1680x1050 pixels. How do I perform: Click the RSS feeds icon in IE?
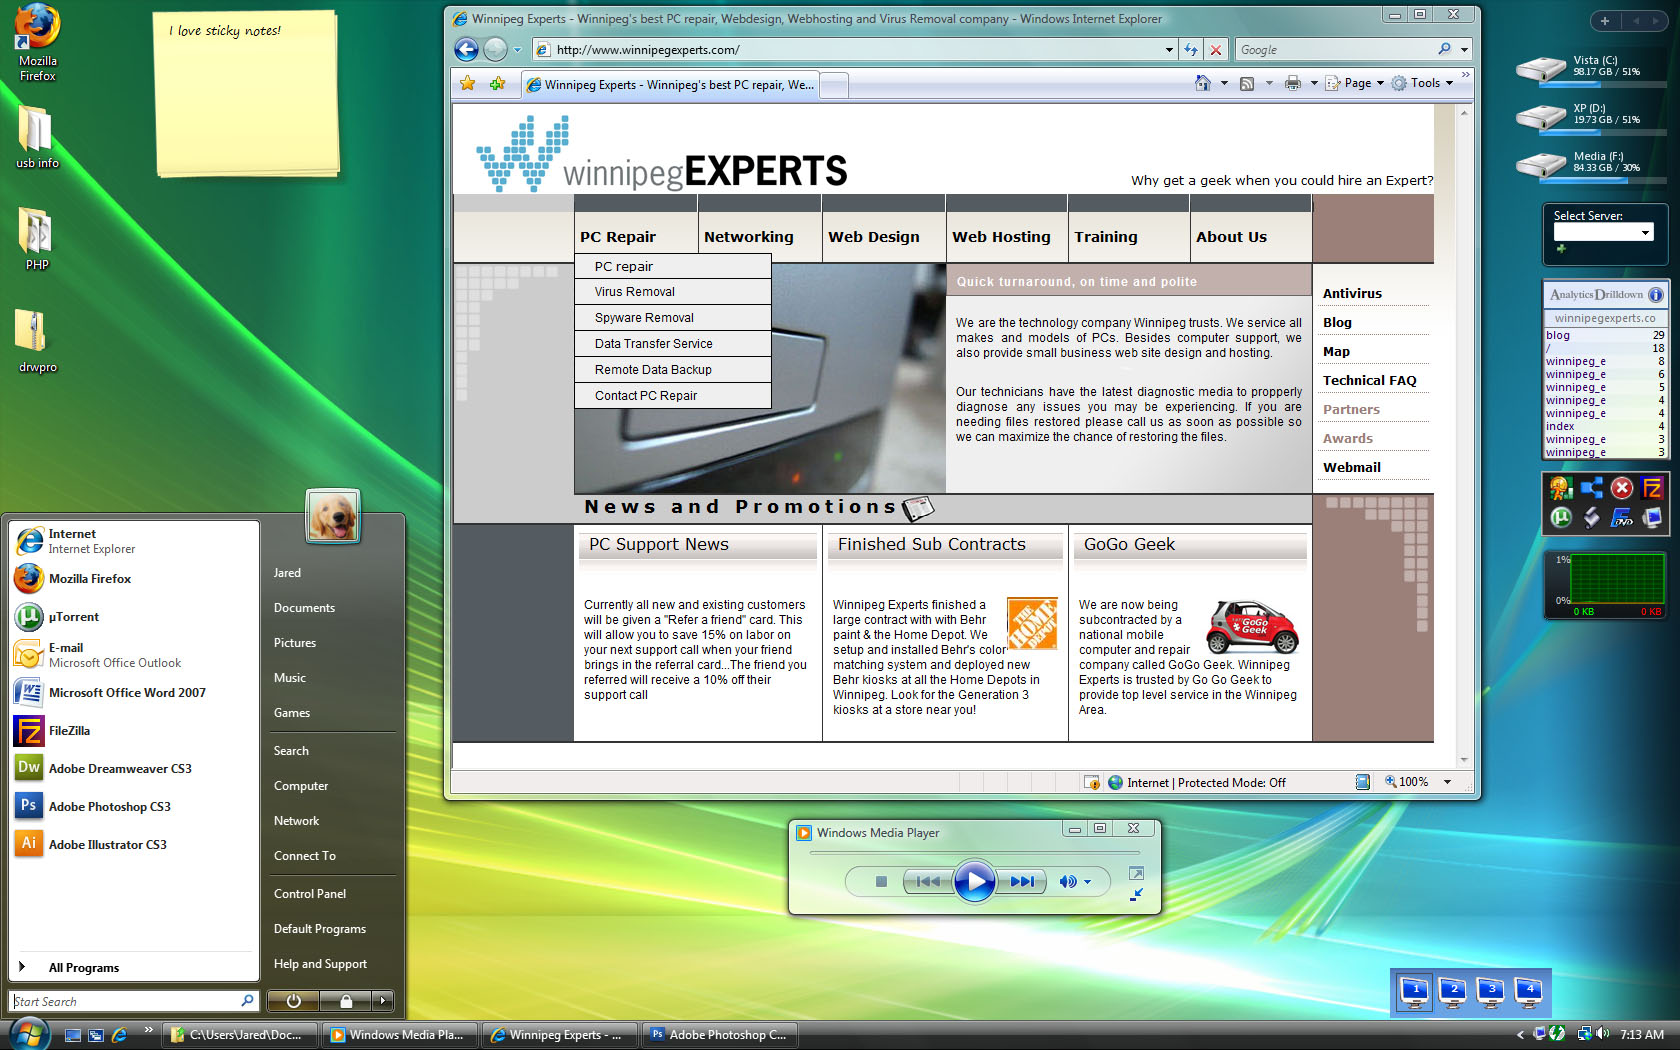point(1247,83)
